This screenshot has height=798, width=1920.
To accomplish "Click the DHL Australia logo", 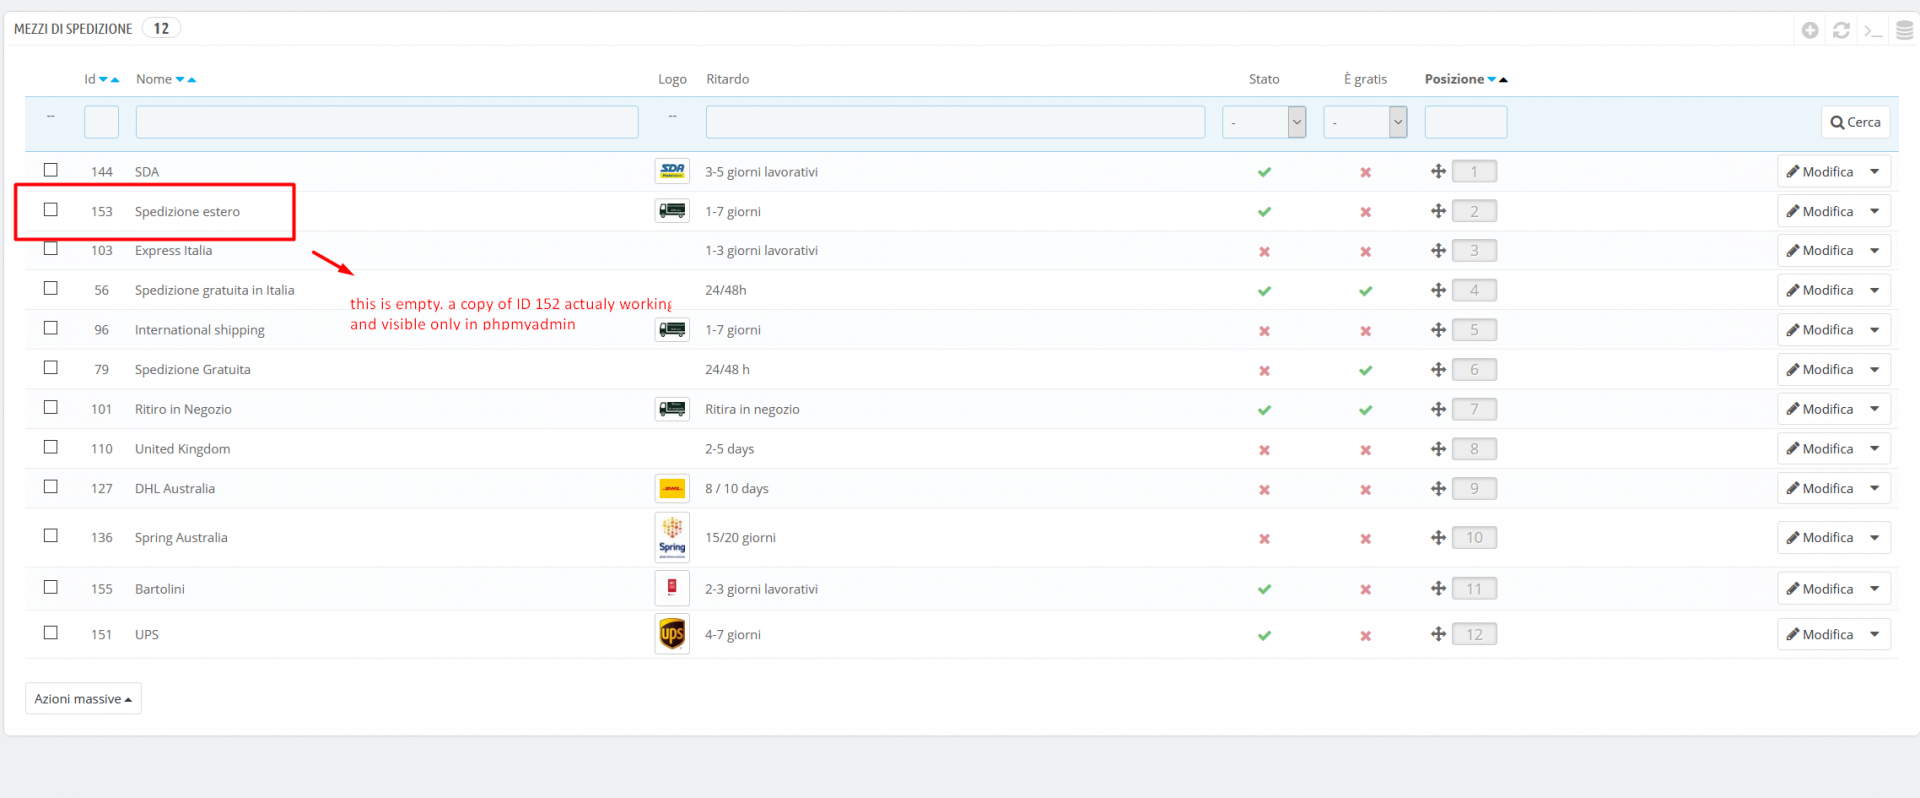I will (x=672, y=488).
